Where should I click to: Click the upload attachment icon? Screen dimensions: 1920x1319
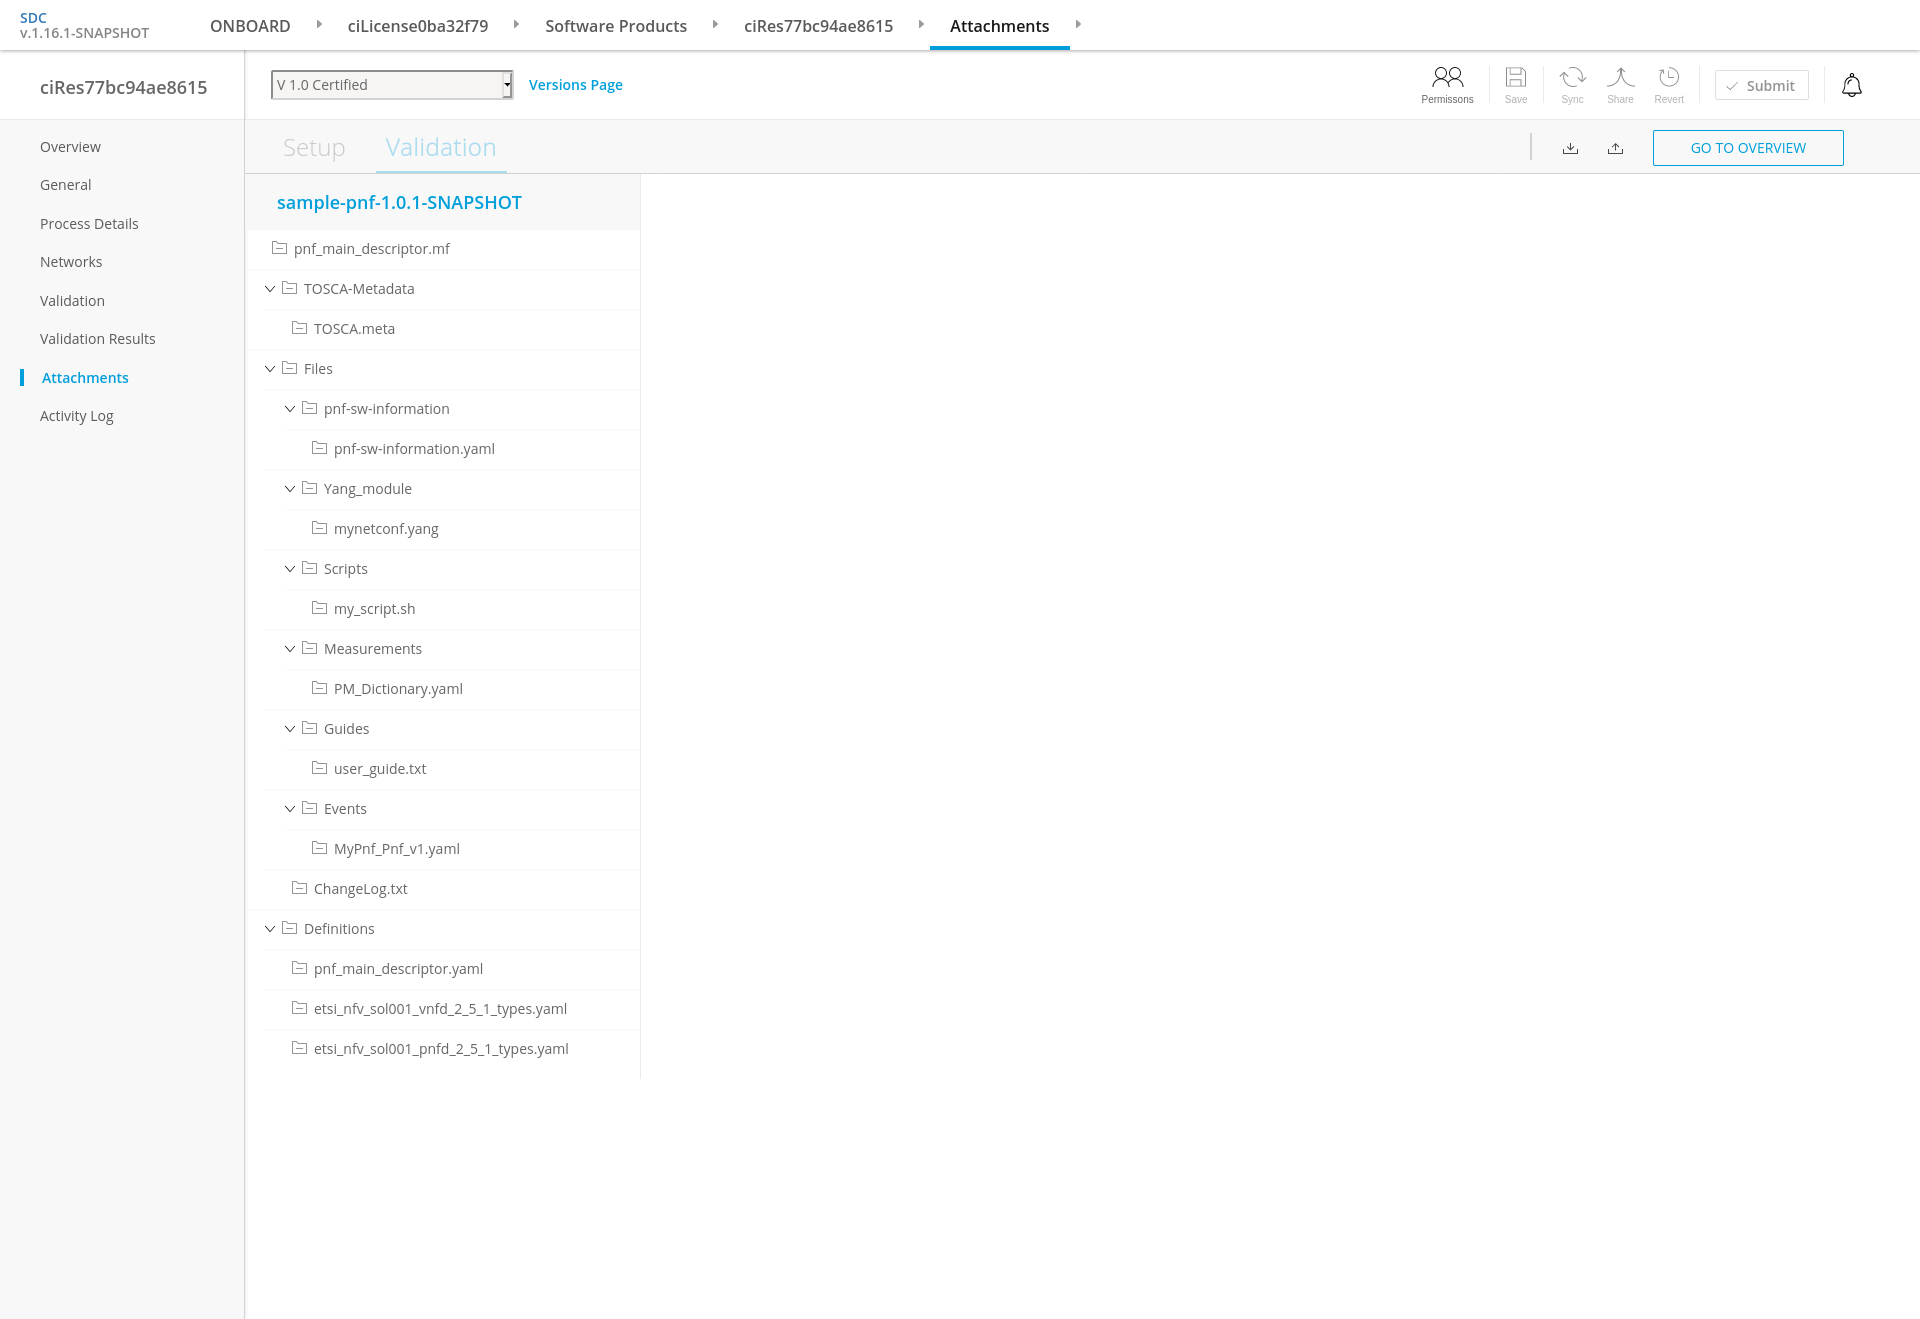point(1615,148)
